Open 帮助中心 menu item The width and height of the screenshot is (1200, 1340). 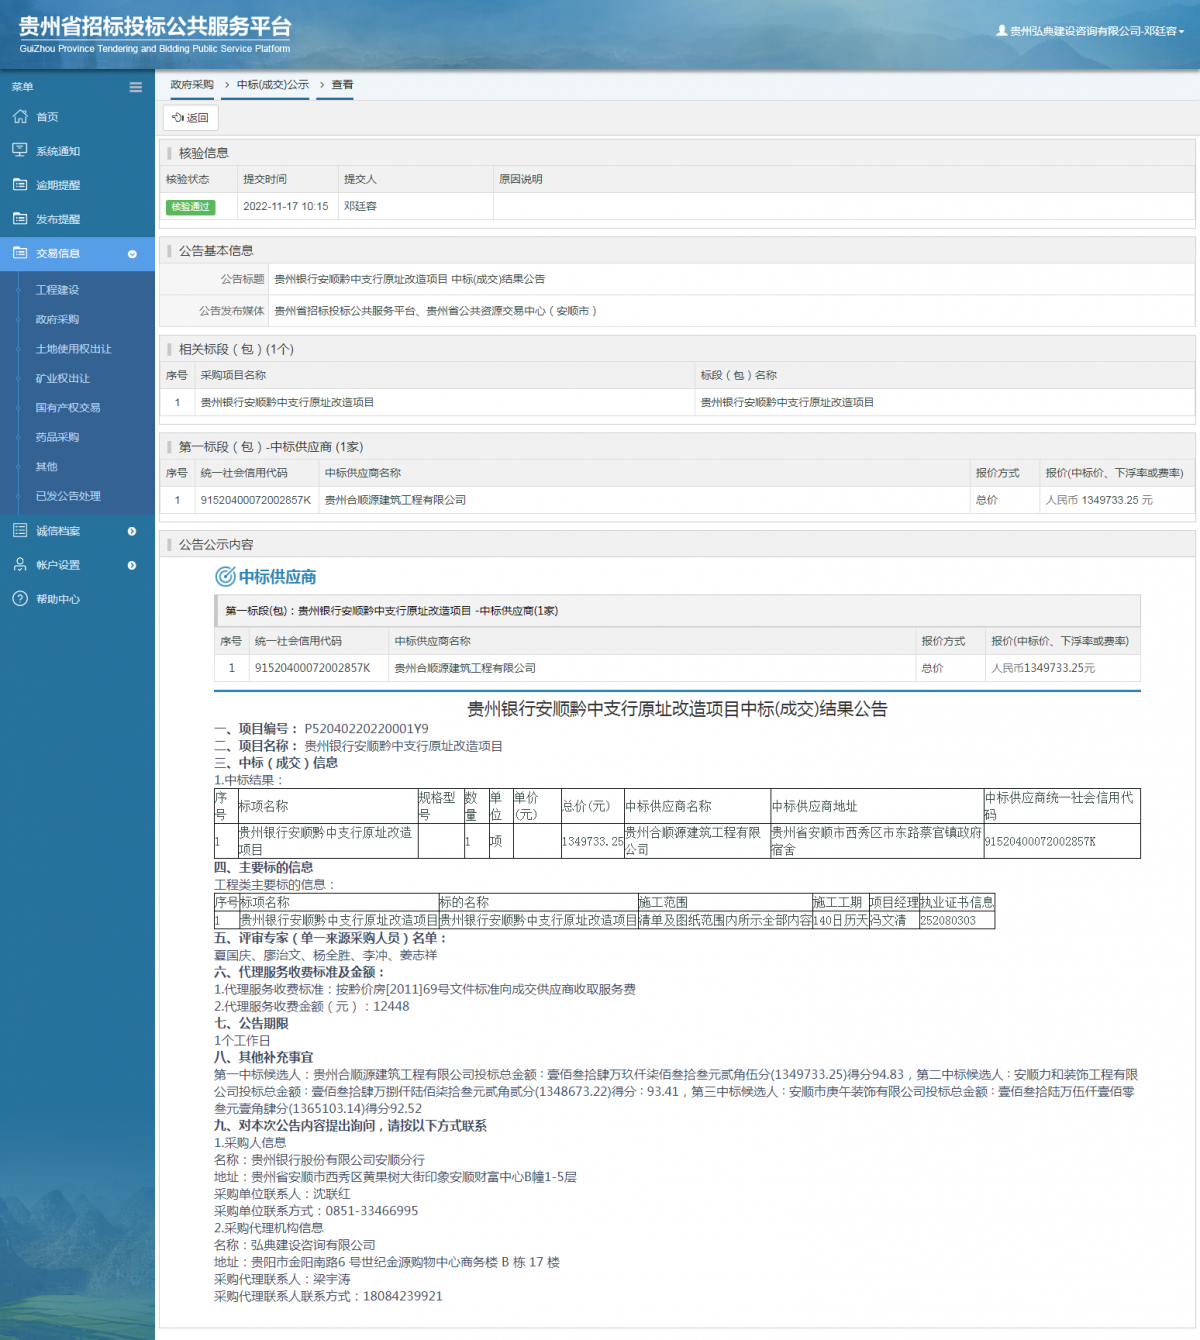tap(58, 599)
